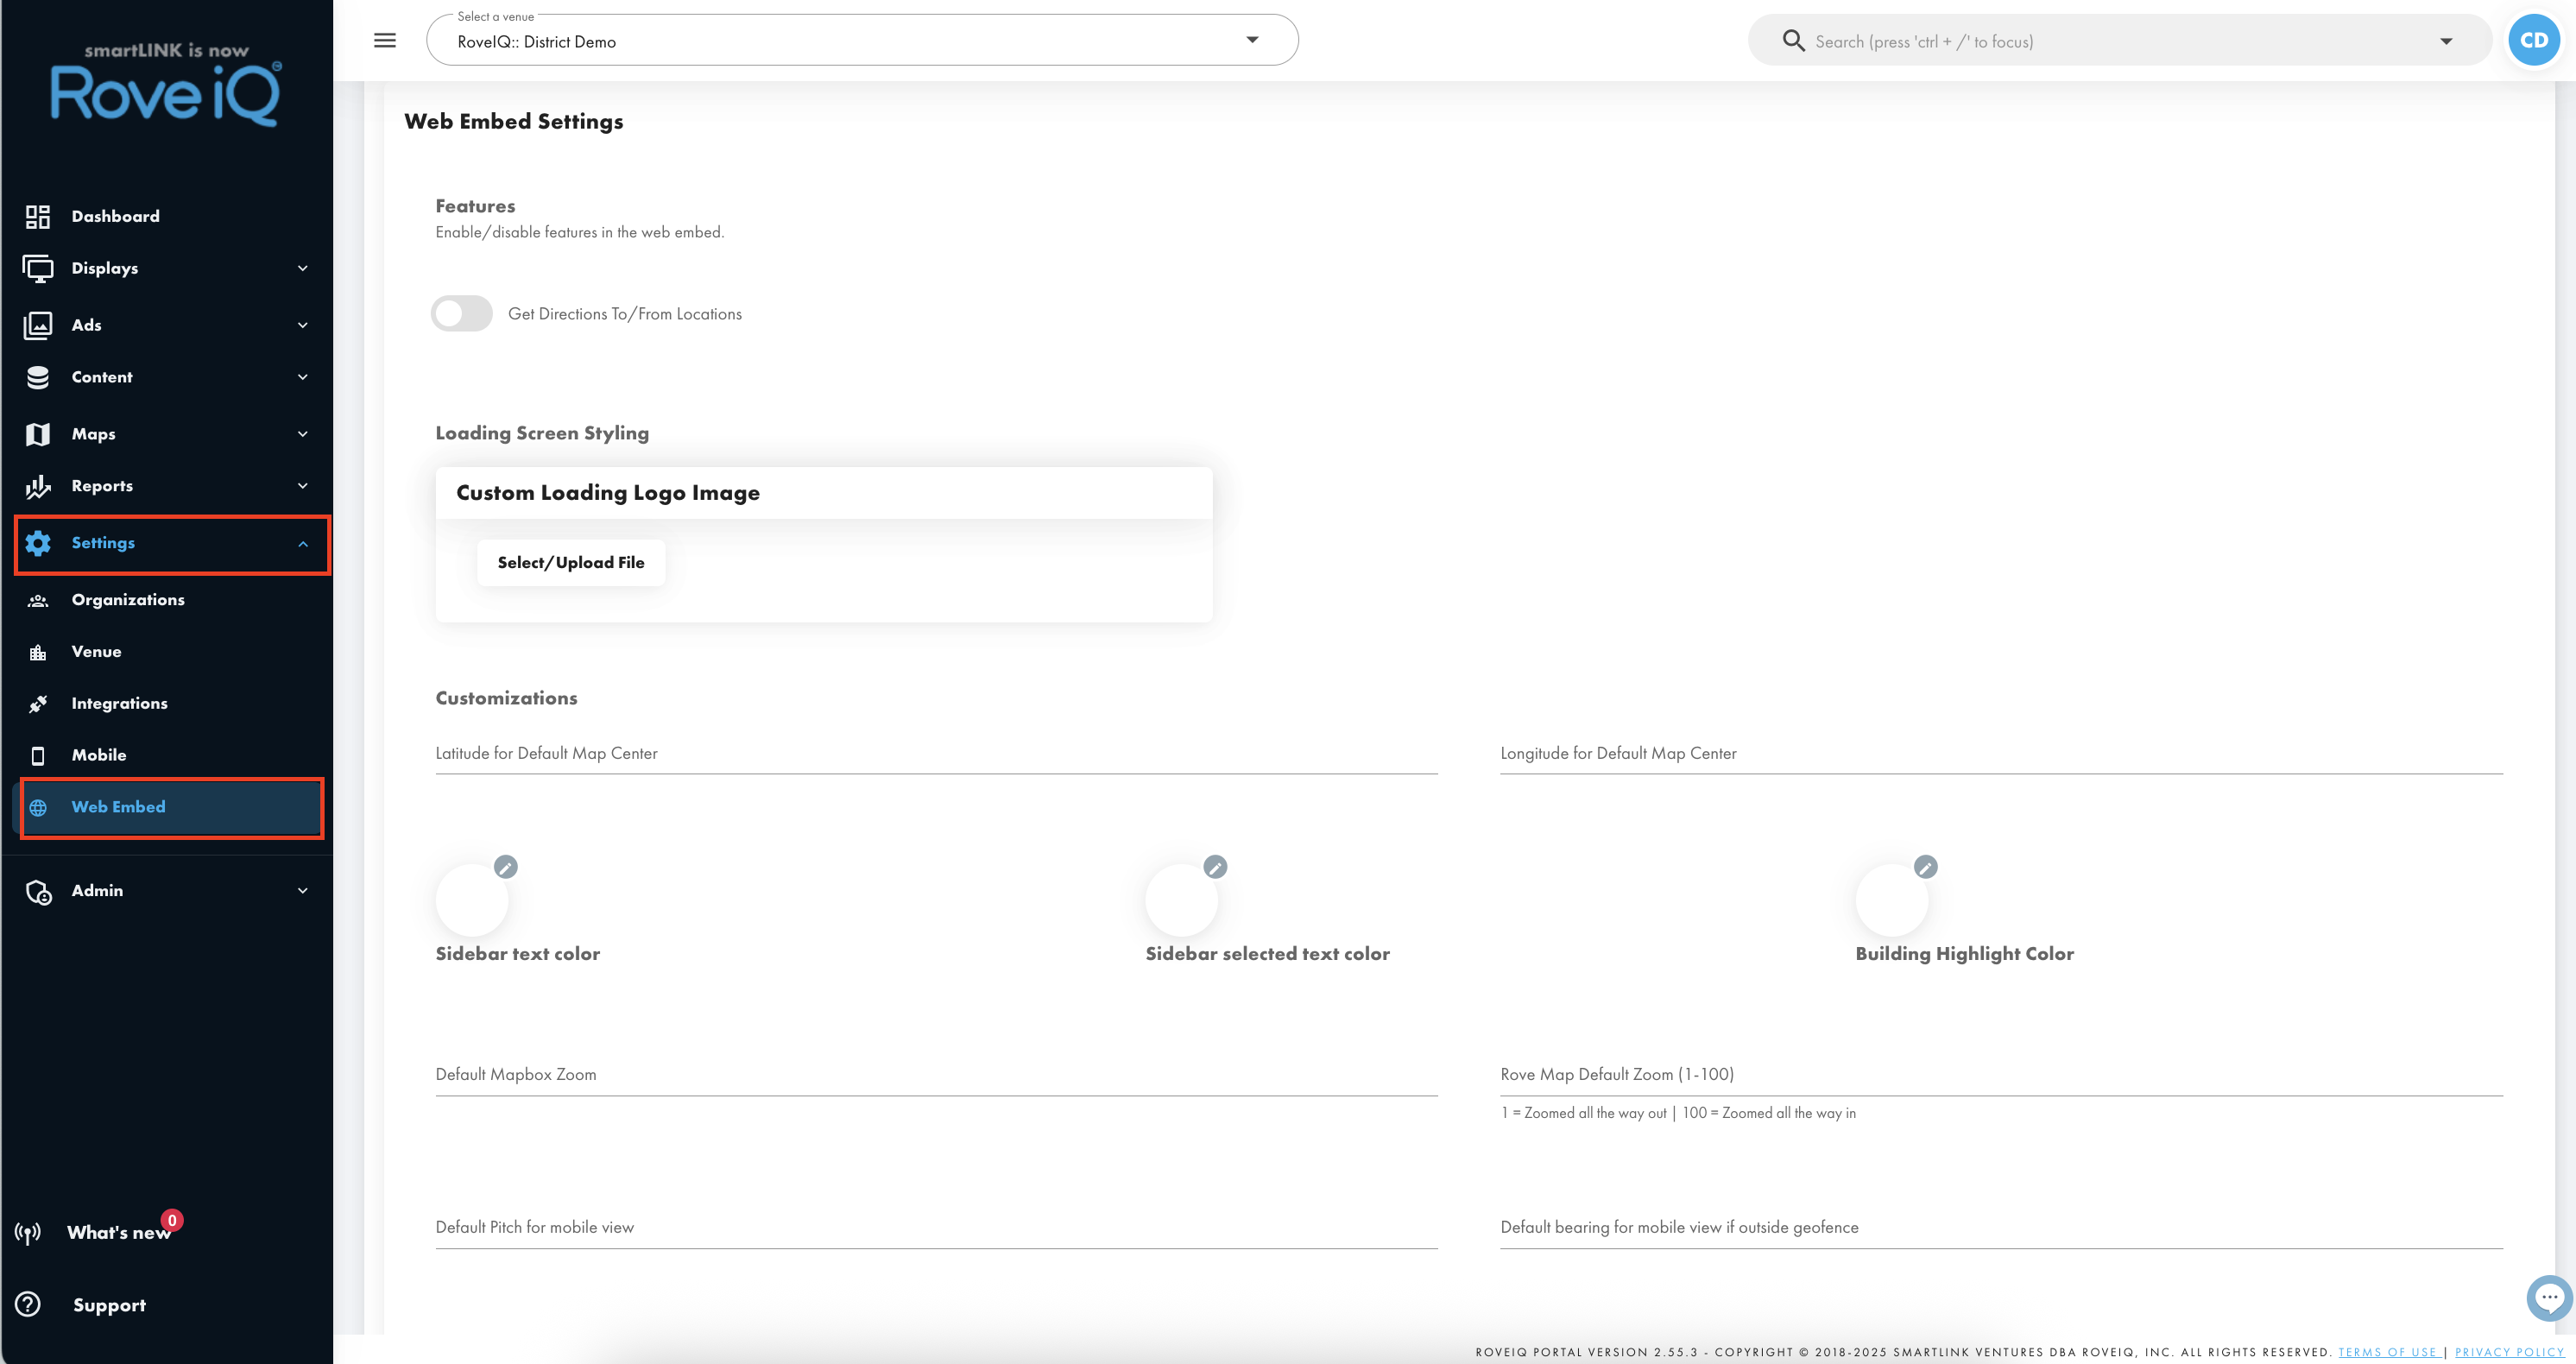
Task: Click the chat bubble support widget
Action: point(2549,1297)
